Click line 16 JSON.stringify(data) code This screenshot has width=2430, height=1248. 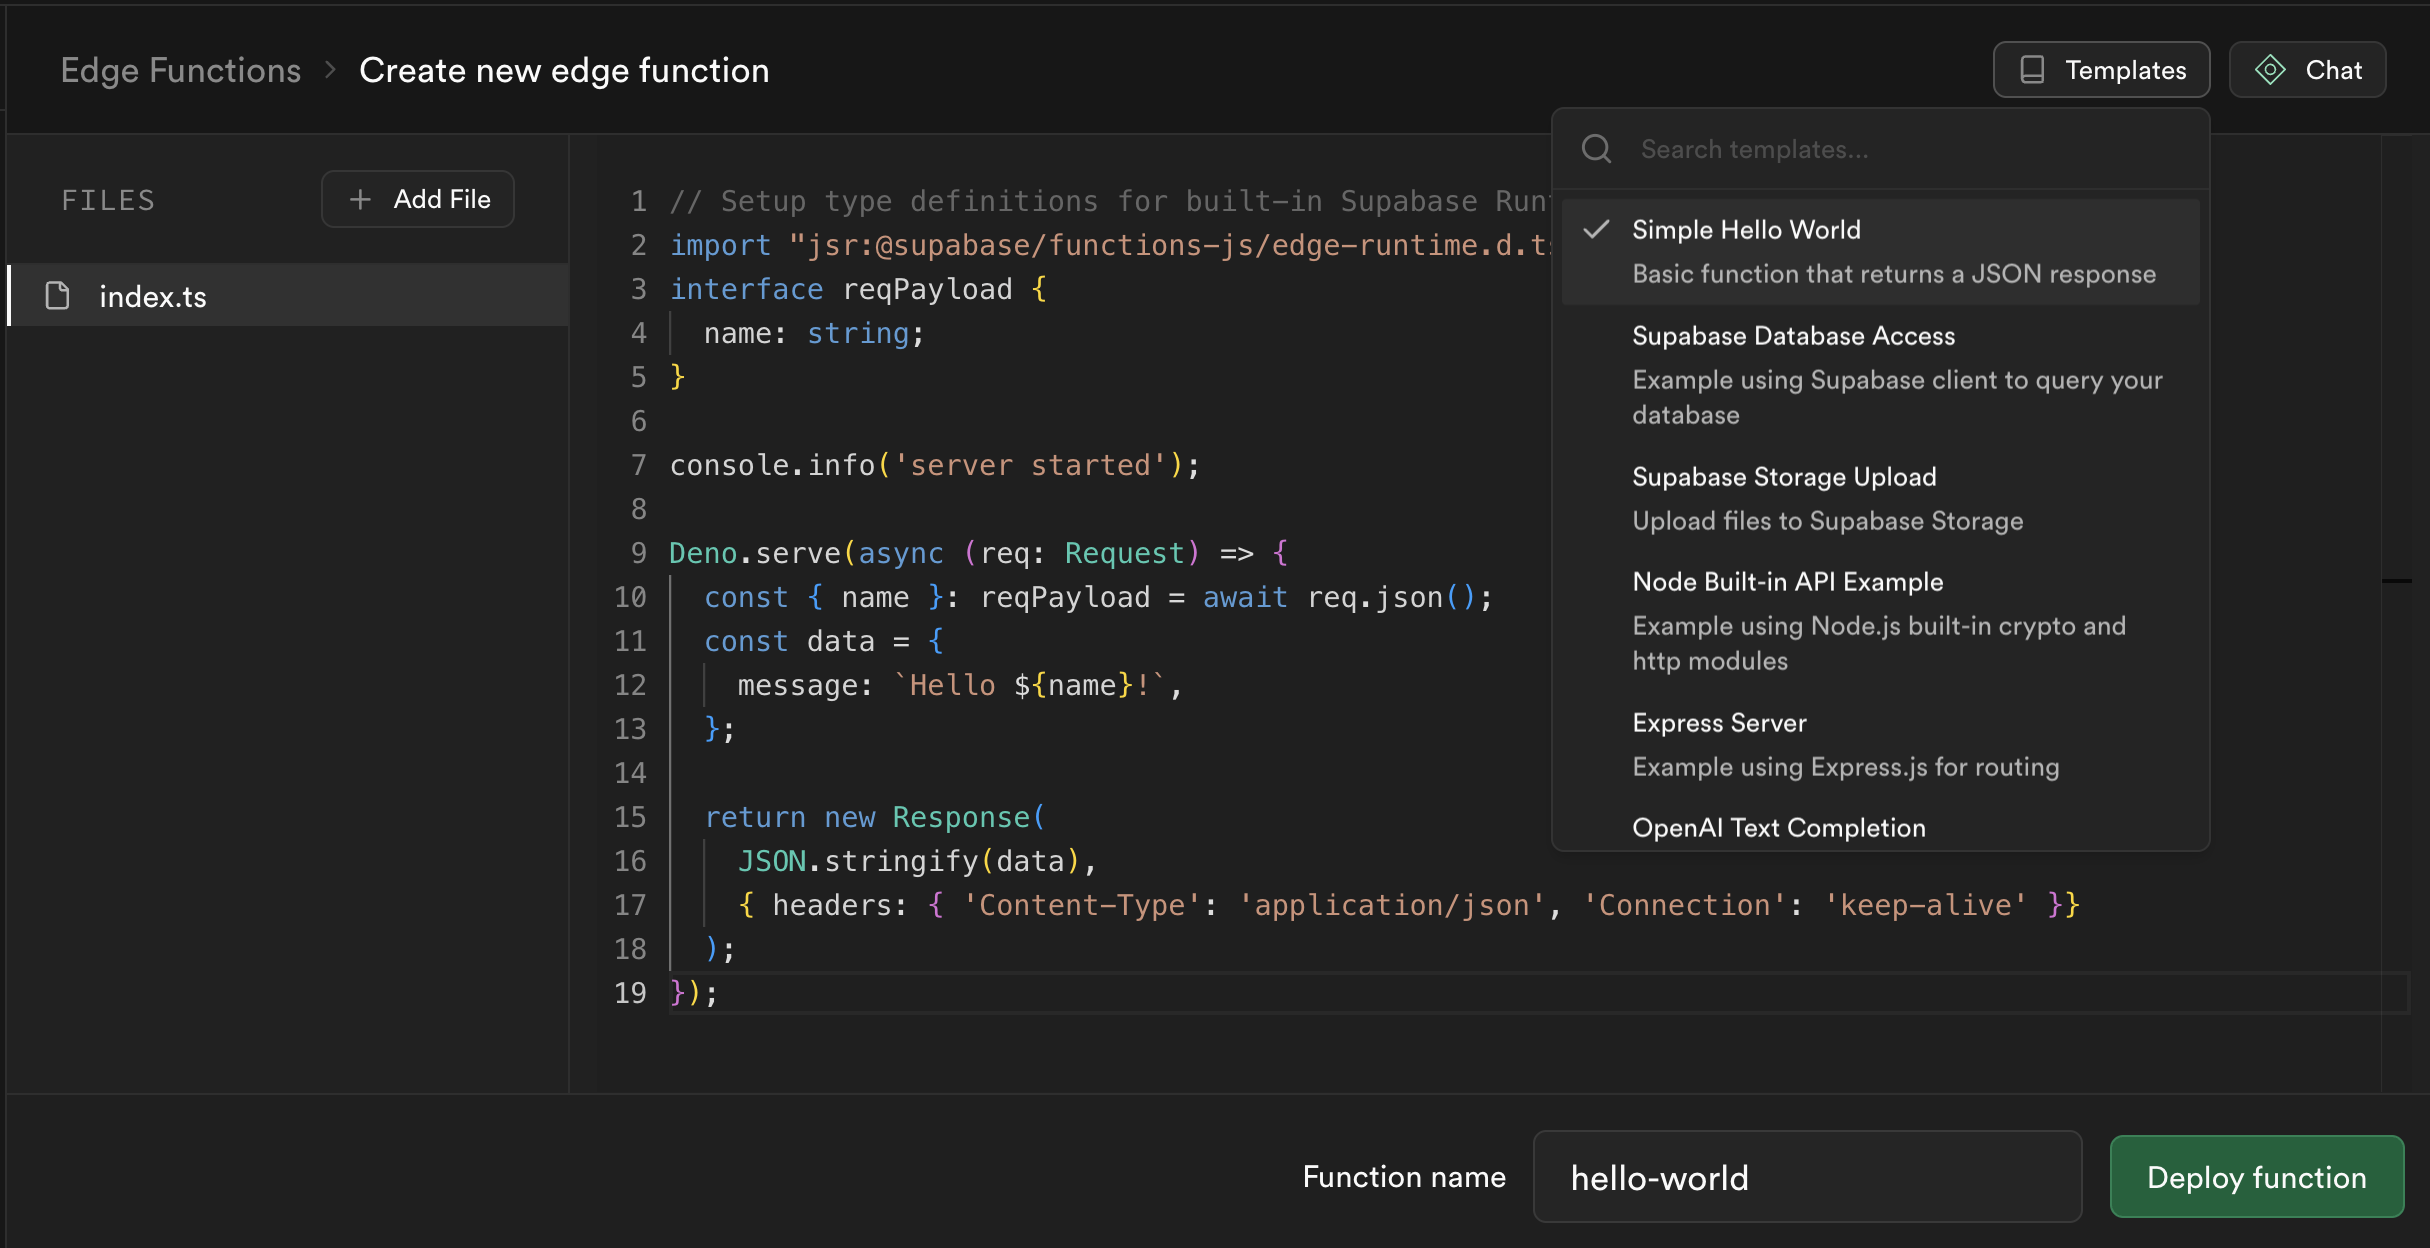click(917, 861)
